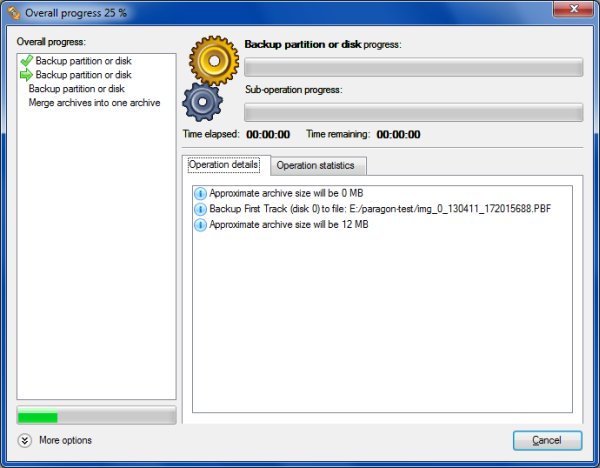Viewport: 600px width, 468px height.
Task: Click the 'More options' label
Action: (x=65, y=440)
